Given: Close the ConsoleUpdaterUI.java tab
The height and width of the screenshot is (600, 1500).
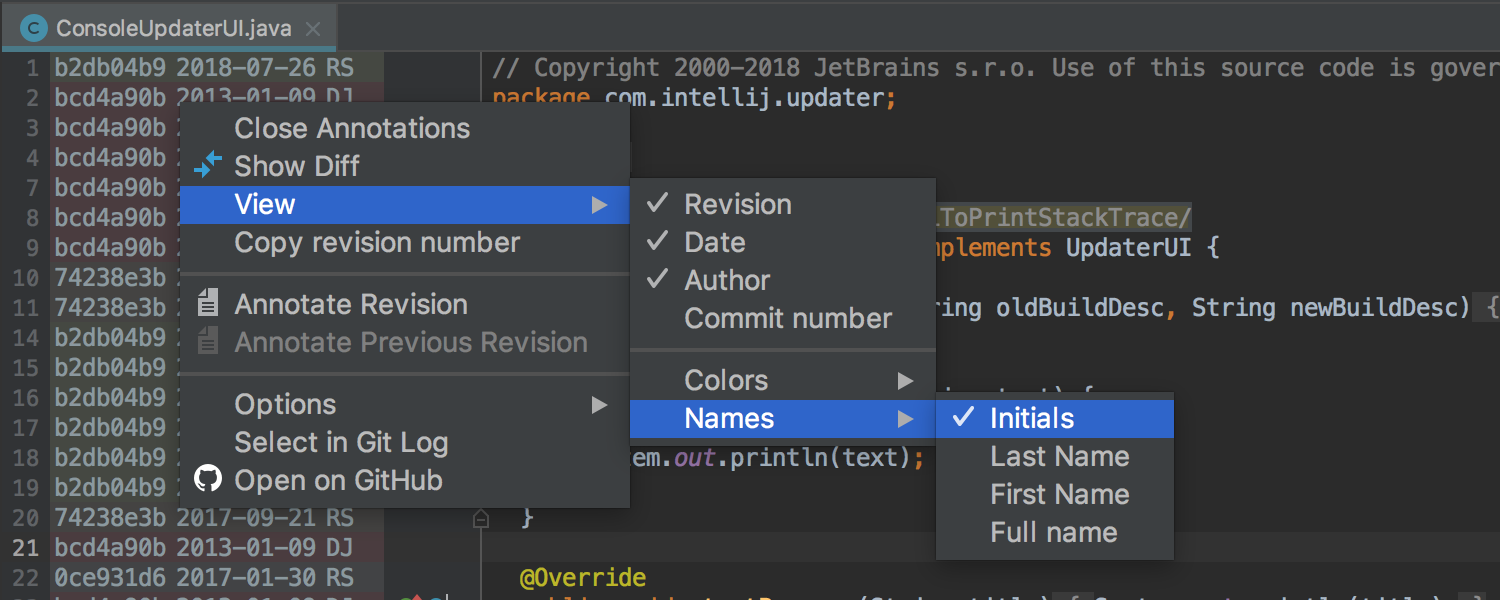Looking at the screenshot, I should [313, 28].
